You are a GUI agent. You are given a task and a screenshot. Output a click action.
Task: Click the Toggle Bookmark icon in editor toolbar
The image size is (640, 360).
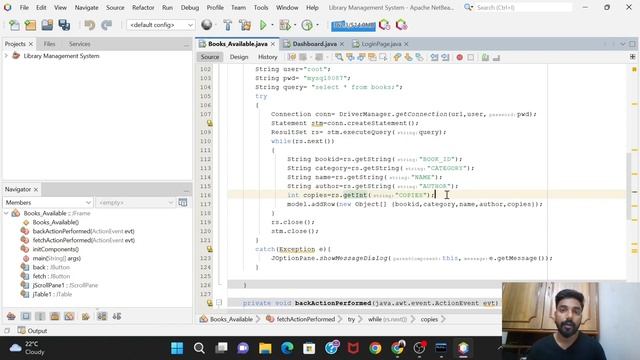(x=420, y=57)
